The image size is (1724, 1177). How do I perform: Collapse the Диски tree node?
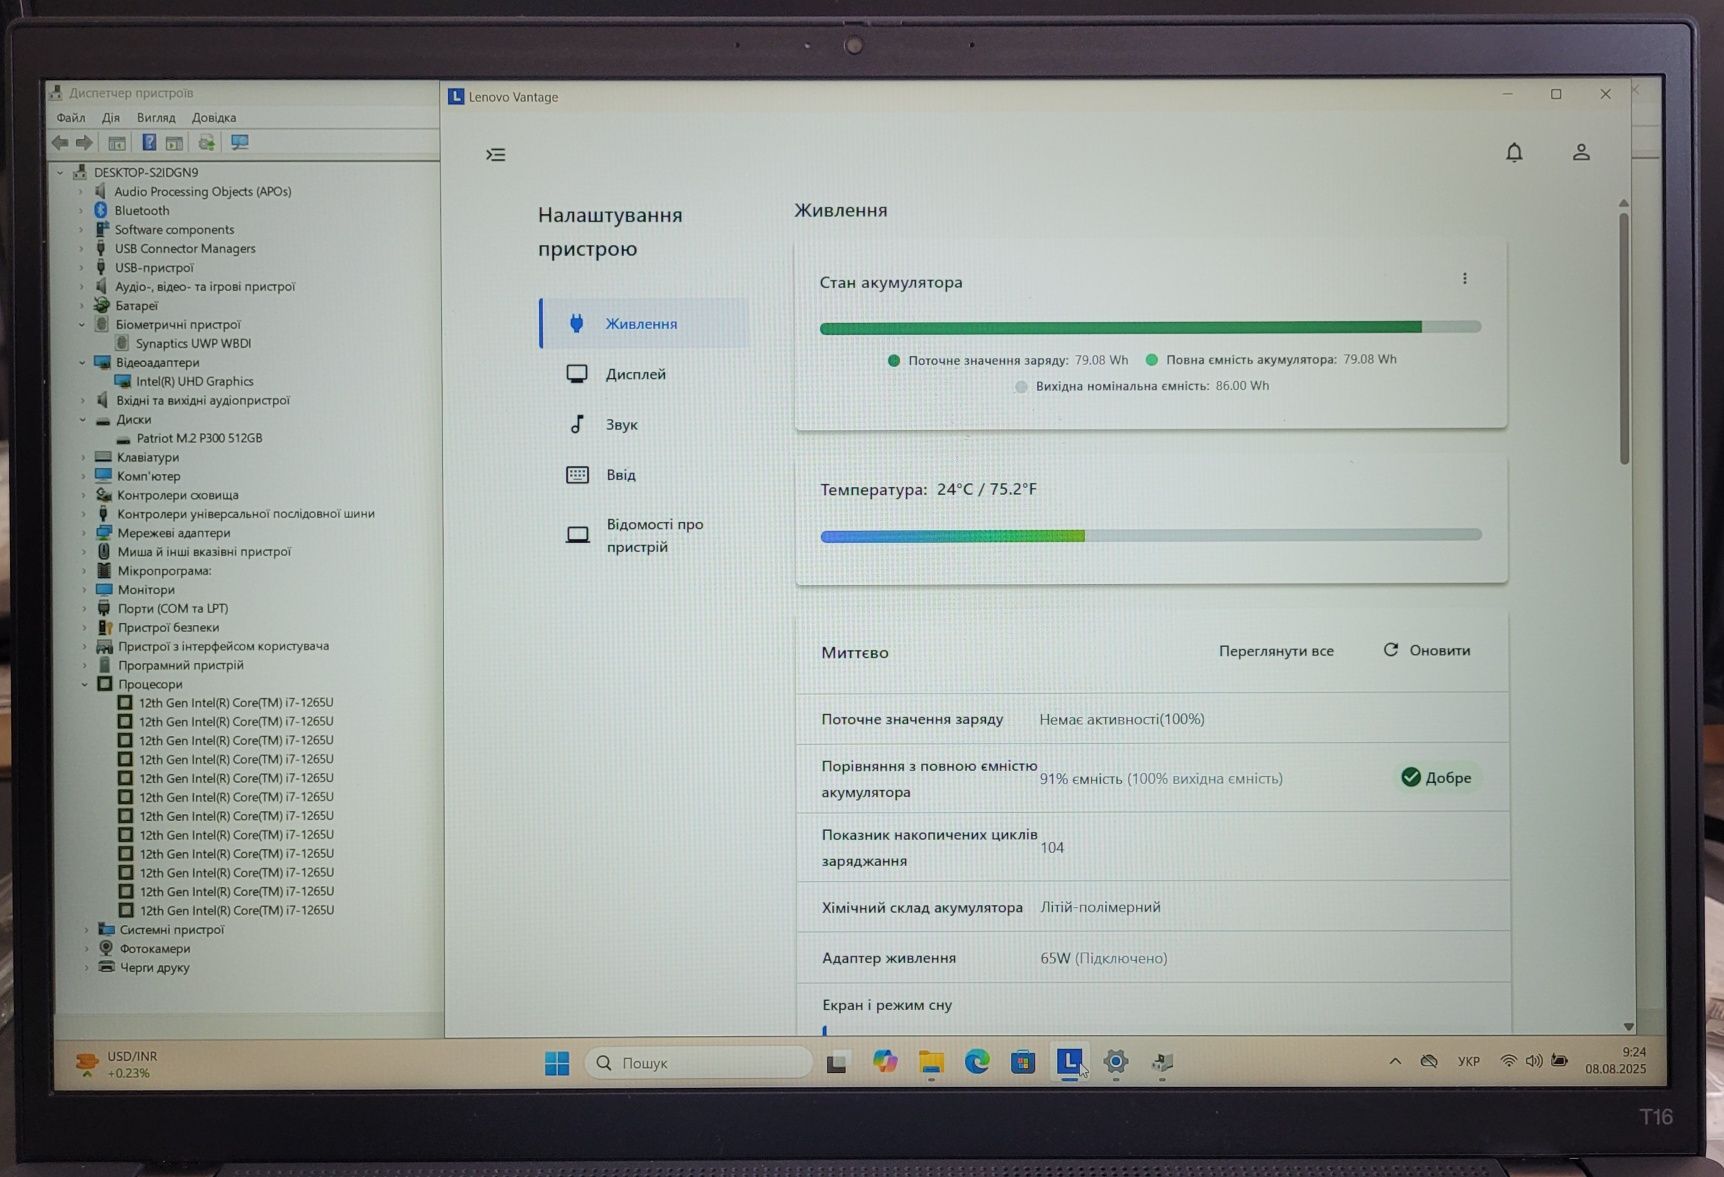coord(83,420)
